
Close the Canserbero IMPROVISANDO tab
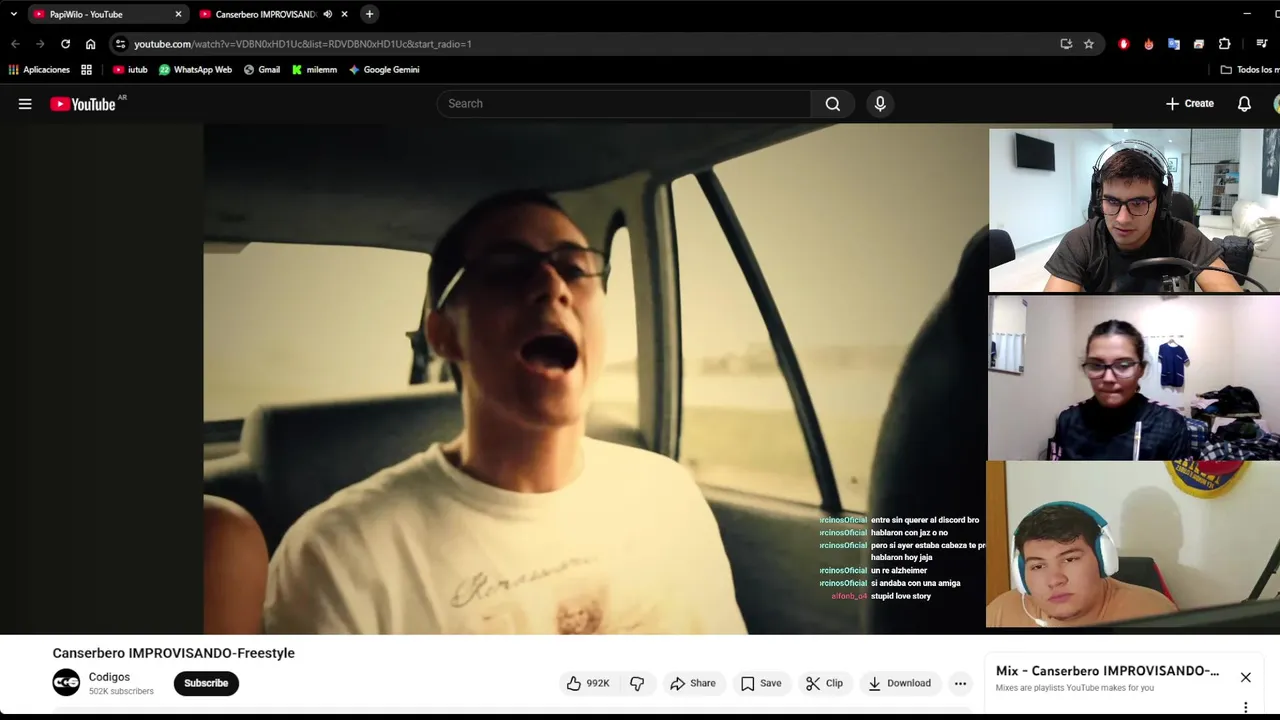345,14
